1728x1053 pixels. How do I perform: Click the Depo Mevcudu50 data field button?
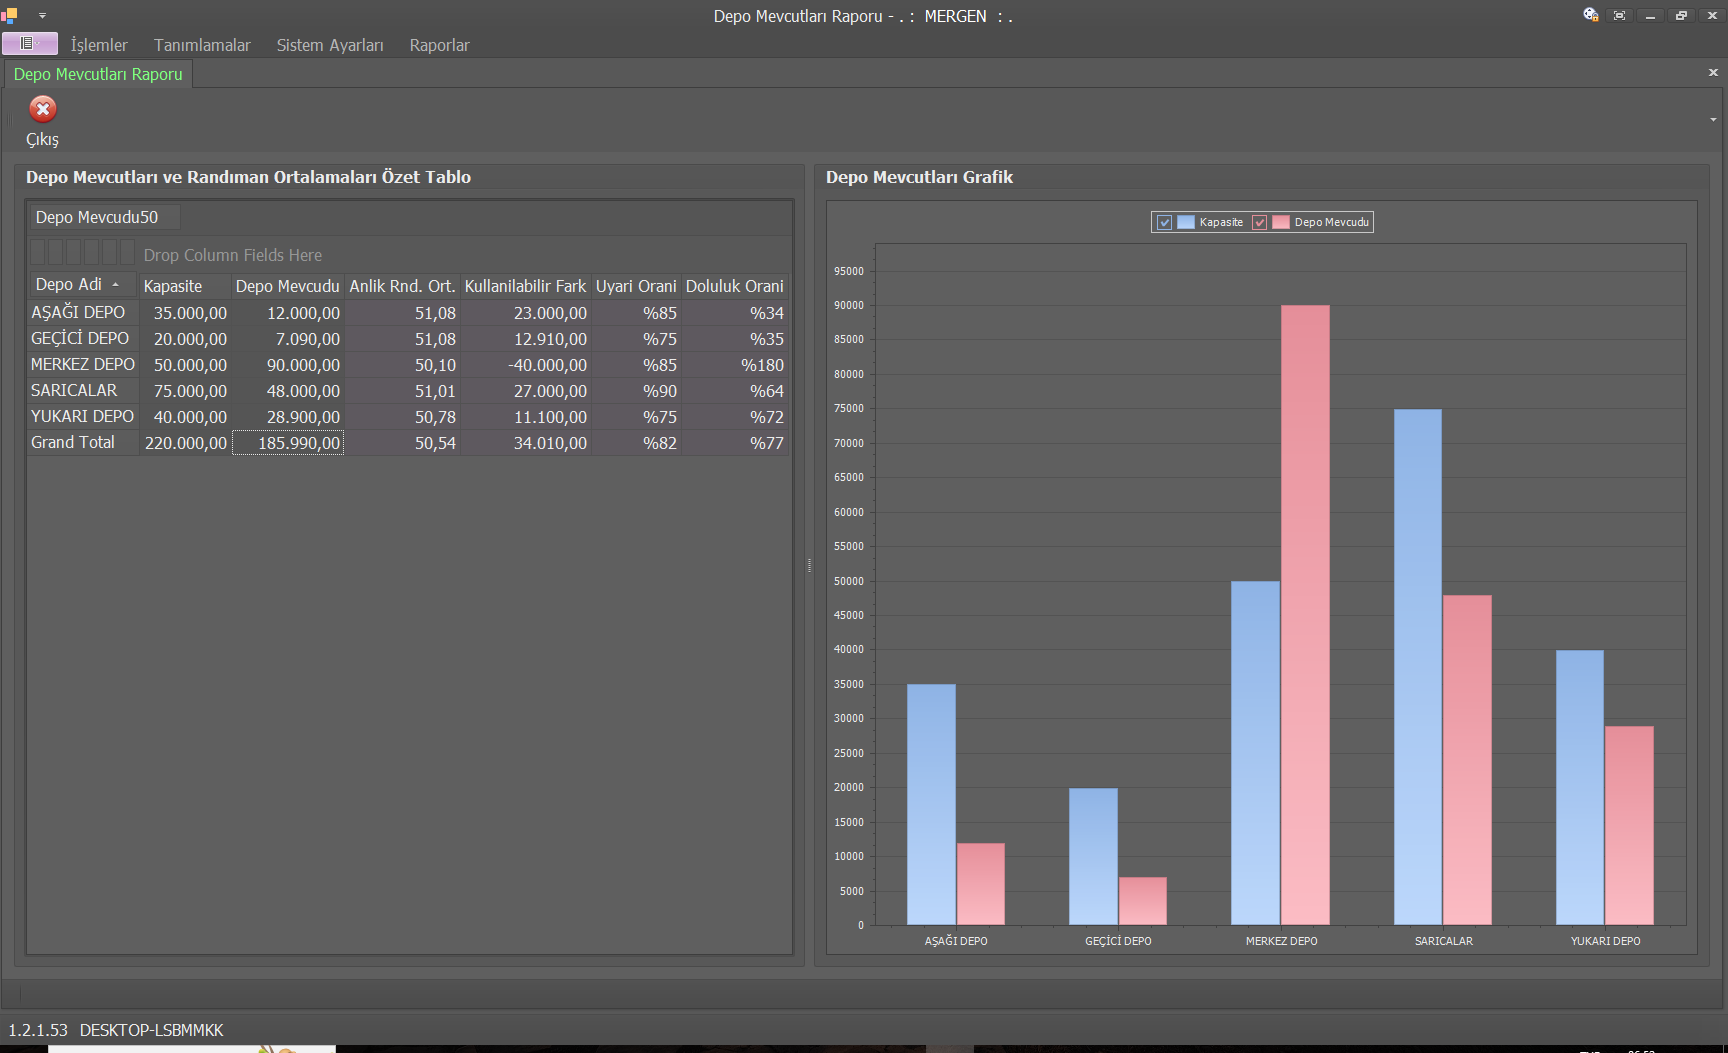pyautogui.click(x=97, y=217)
